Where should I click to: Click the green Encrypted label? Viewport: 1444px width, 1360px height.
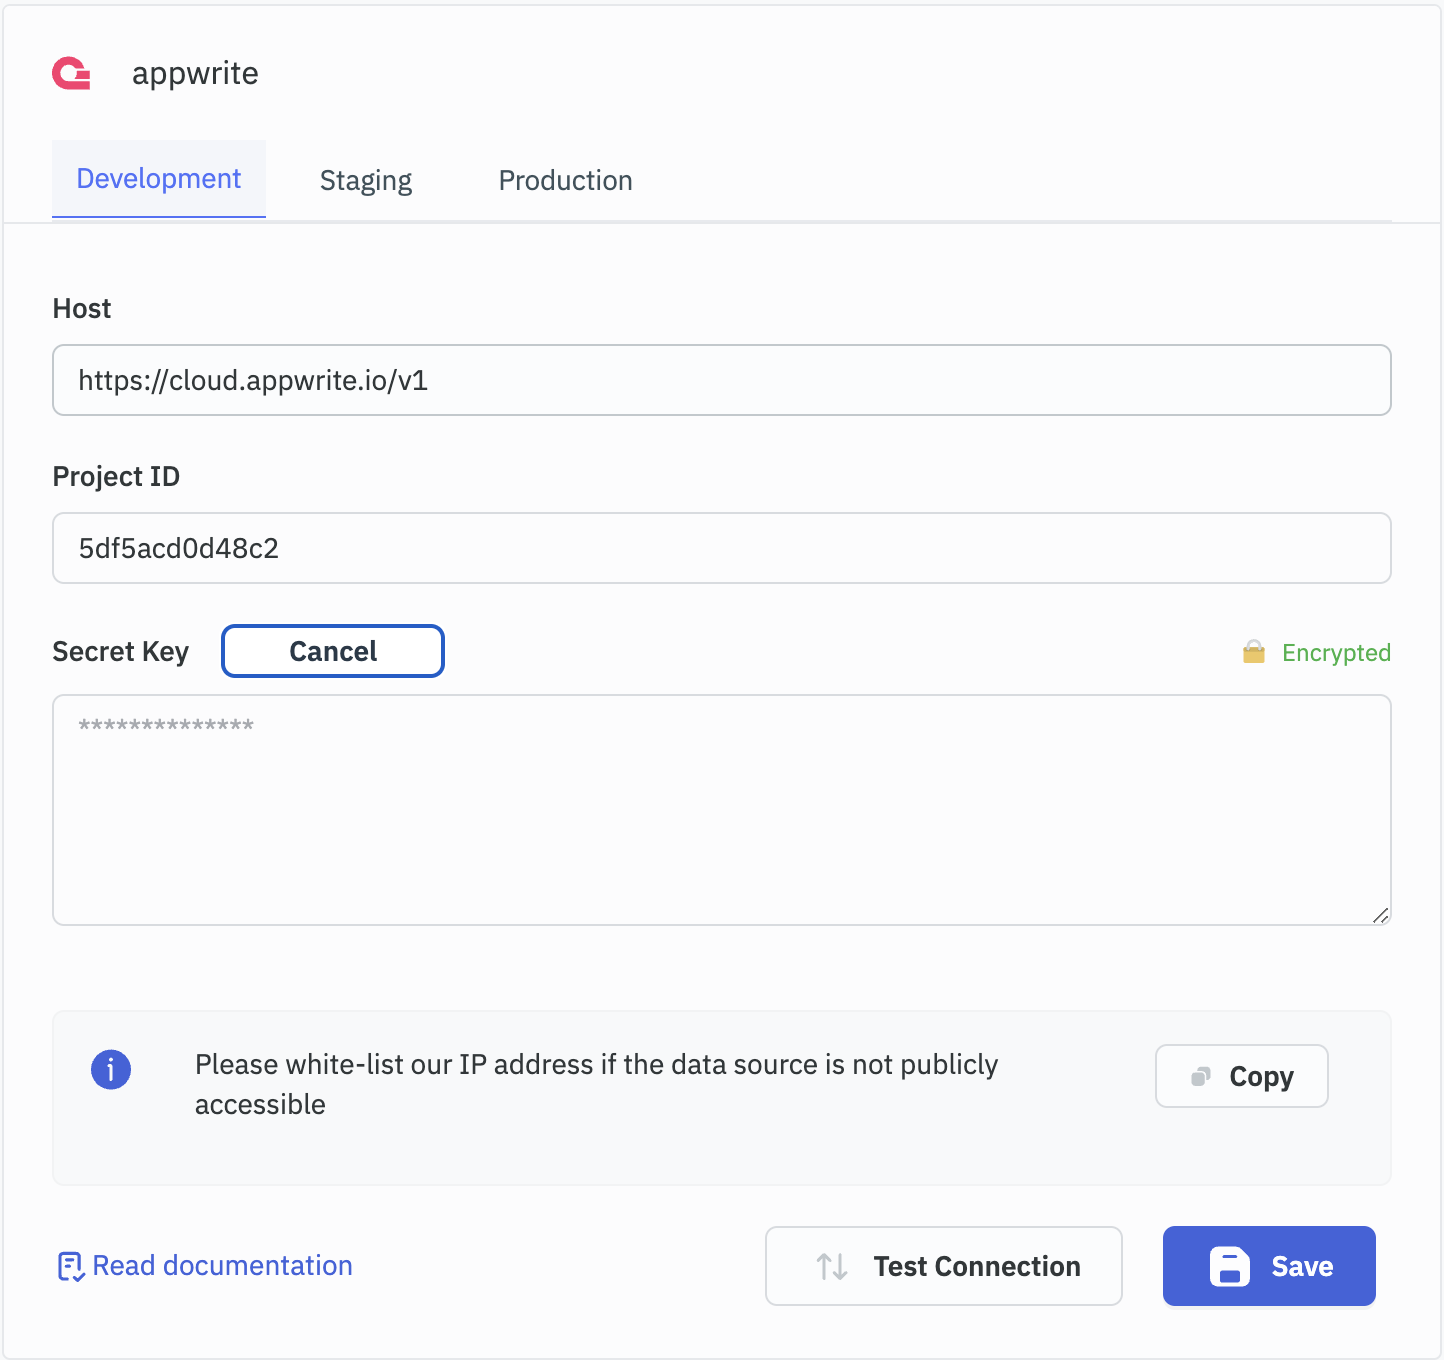click(x=1336, y=653)
